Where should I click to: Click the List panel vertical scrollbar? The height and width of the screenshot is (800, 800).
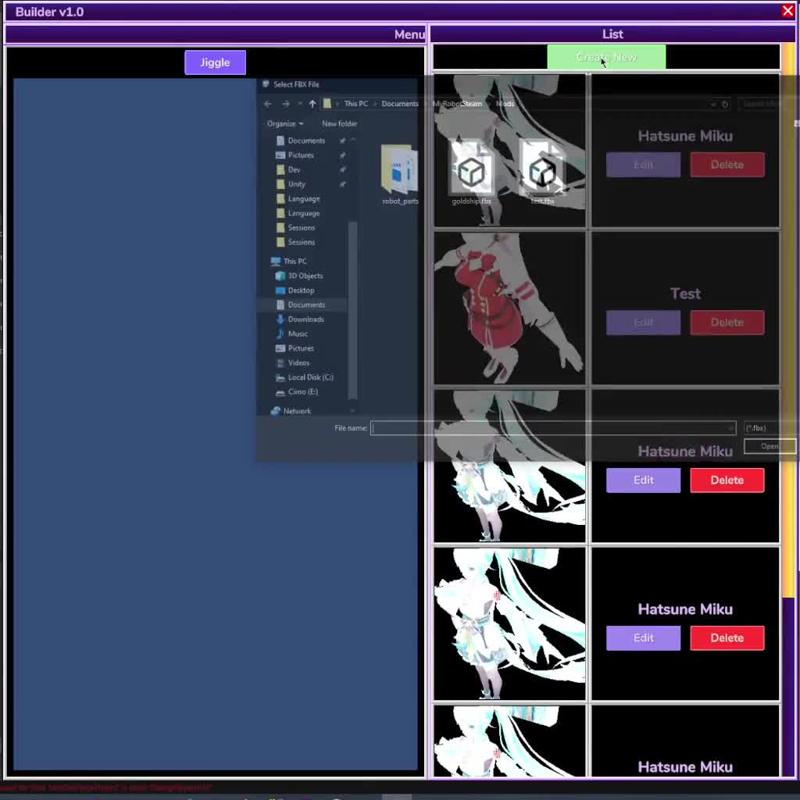coord(789,320)
